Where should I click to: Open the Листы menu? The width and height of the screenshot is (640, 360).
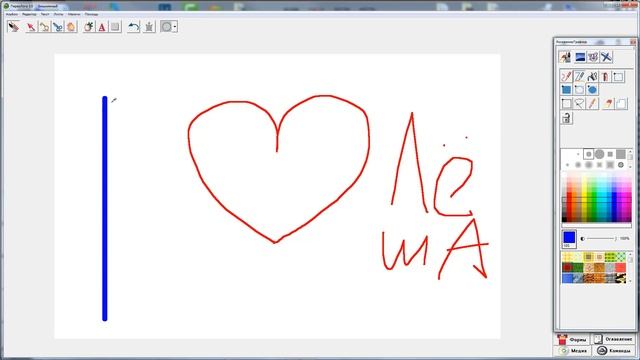tap(58, 14)
